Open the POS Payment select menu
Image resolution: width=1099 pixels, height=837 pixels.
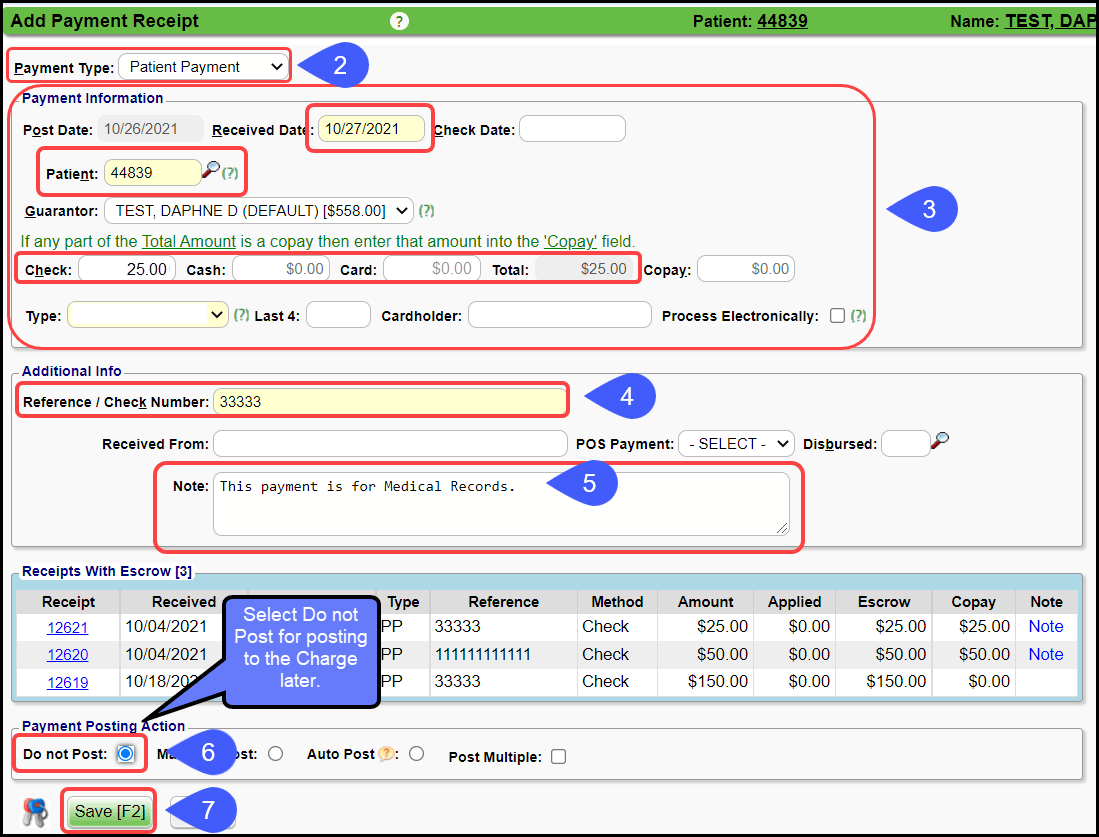[x=735, y=444]
